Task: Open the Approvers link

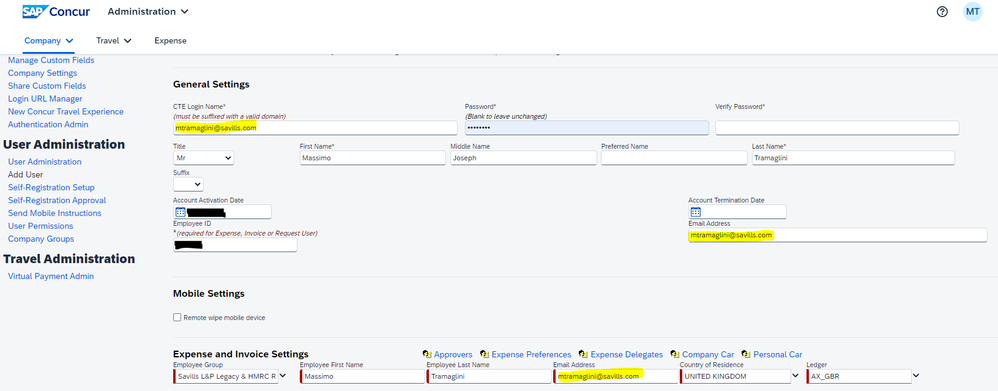Action: pos(453,354)
